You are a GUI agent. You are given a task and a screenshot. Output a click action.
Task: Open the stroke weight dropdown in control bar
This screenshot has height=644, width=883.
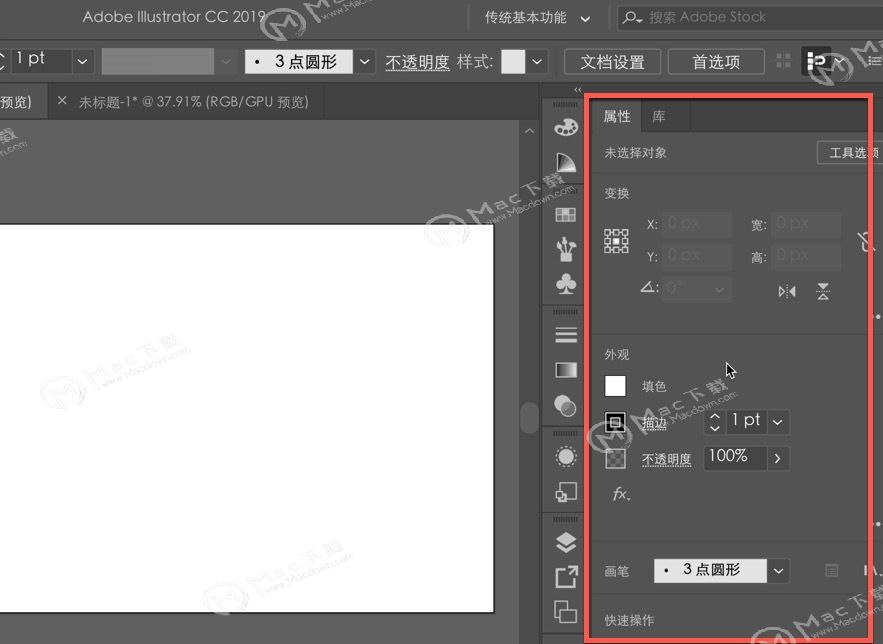point(82,61)
